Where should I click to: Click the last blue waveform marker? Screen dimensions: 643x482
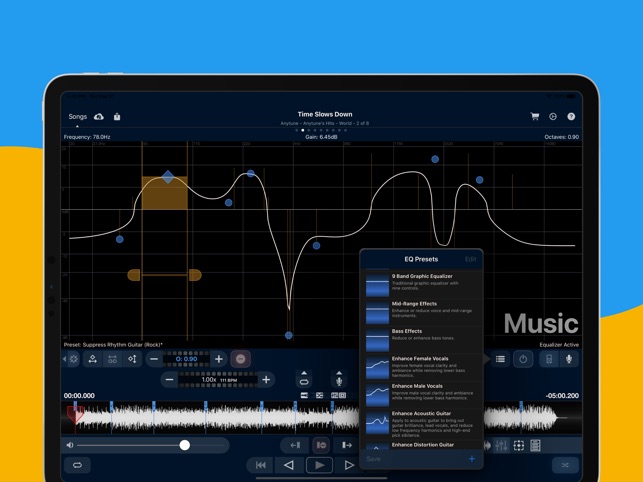[x=521, y=406]
